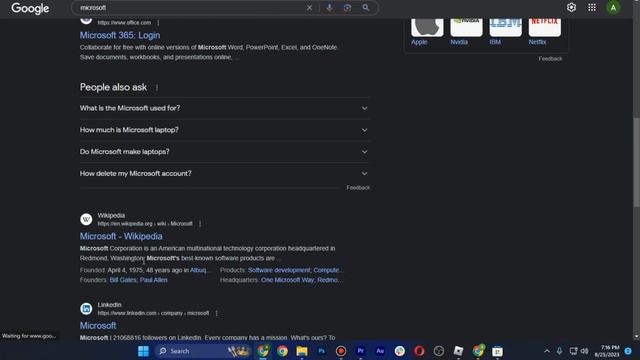Screen dimensions: 640x360
Task: Launch Premiere Pro from taskbar
Action: click(x=360, y=351)
